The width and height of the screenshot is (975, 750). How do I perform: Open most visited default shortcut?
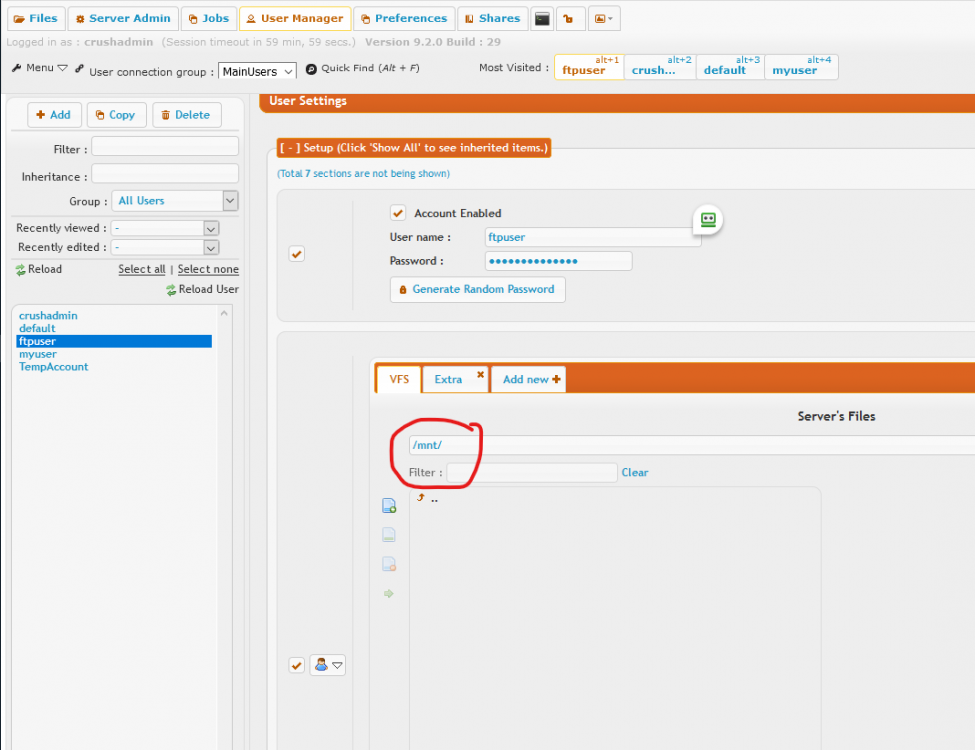(x=731, y=67)
